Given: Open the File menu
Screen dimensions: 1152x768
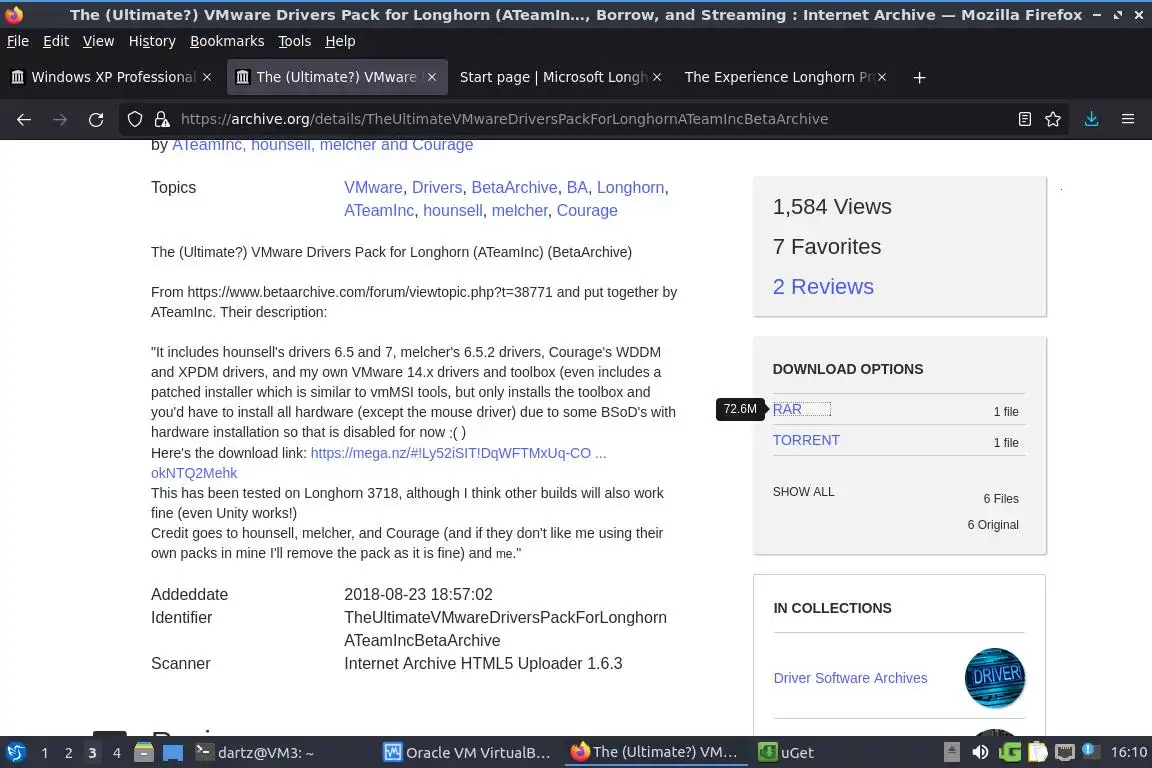Looking at the screenshot, I should (18, 41).
